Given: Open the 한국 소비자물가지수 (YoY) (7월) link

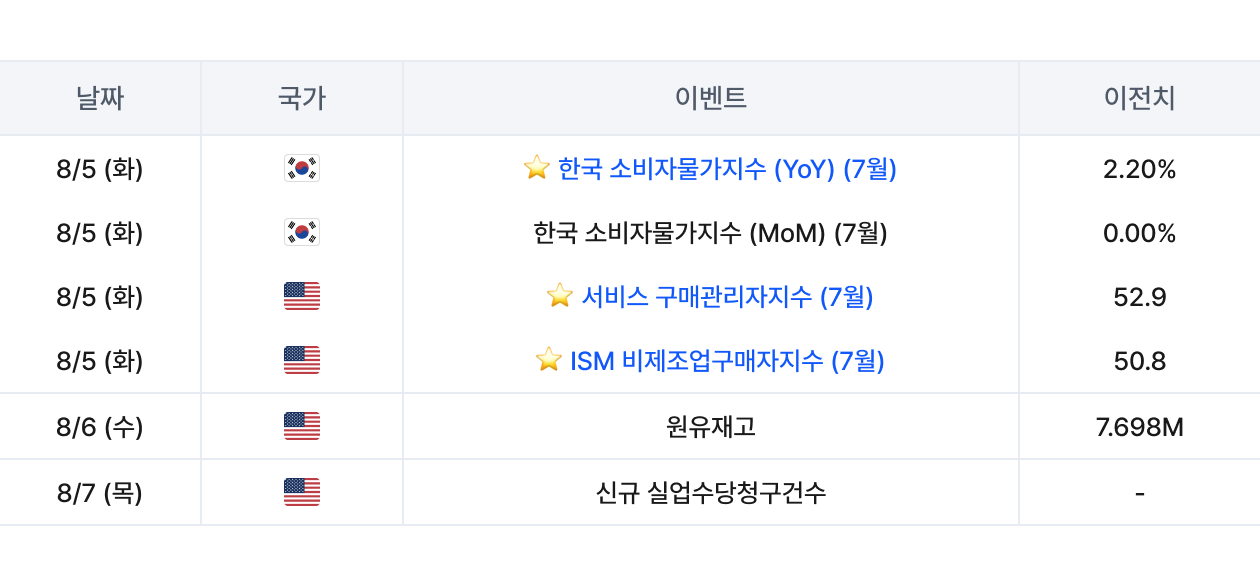Looking at the screenshot, I should (x=727, y=168).
